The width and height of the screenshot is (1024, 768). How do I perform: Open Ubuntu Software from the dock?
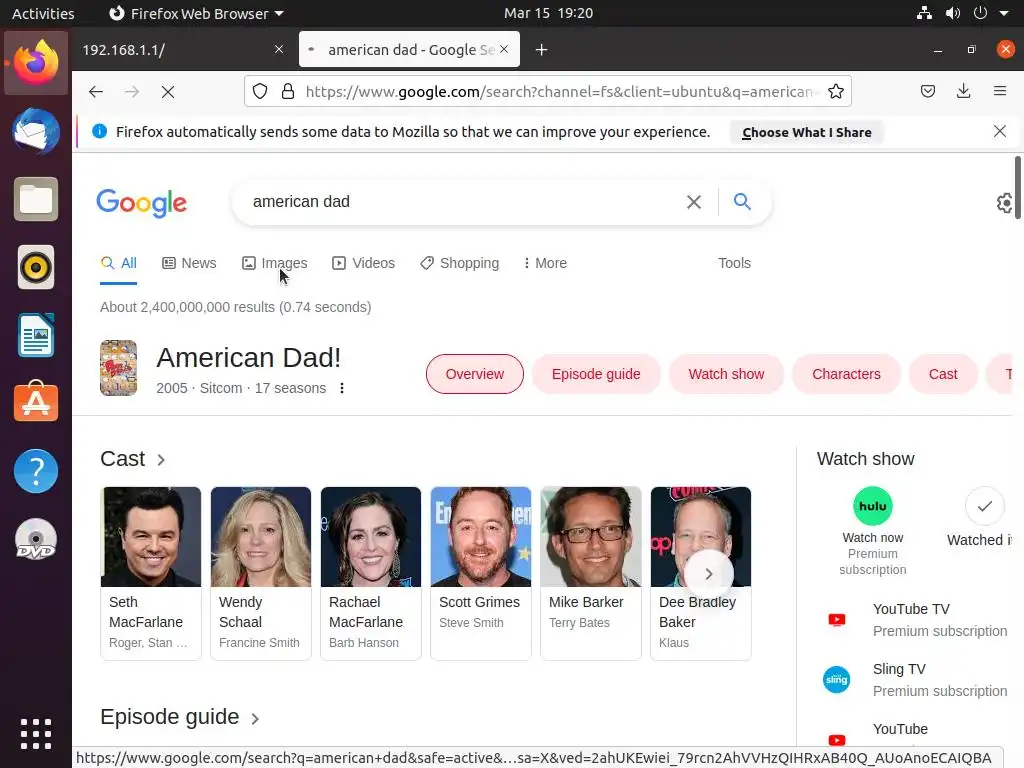(36, 402)
